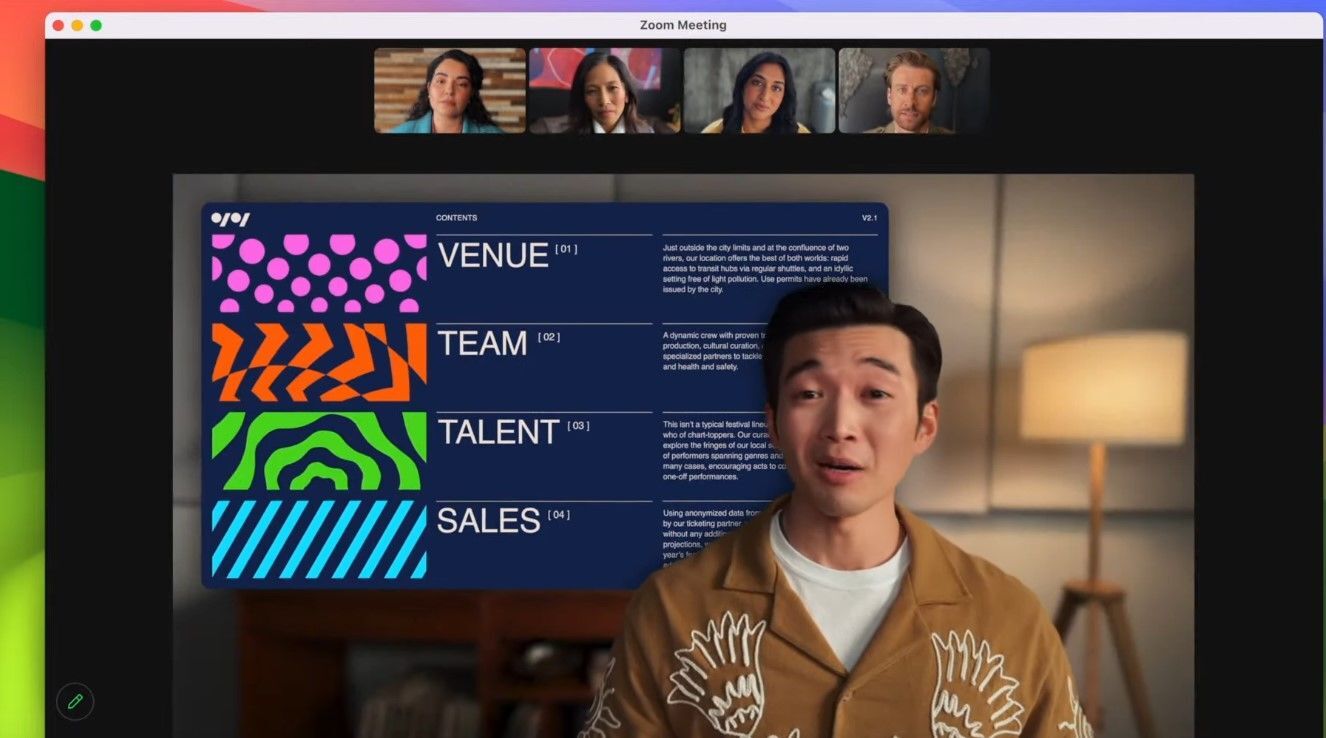Click the VENUE heading on the slide
The image size is (1326, 738).
(493, 256)
